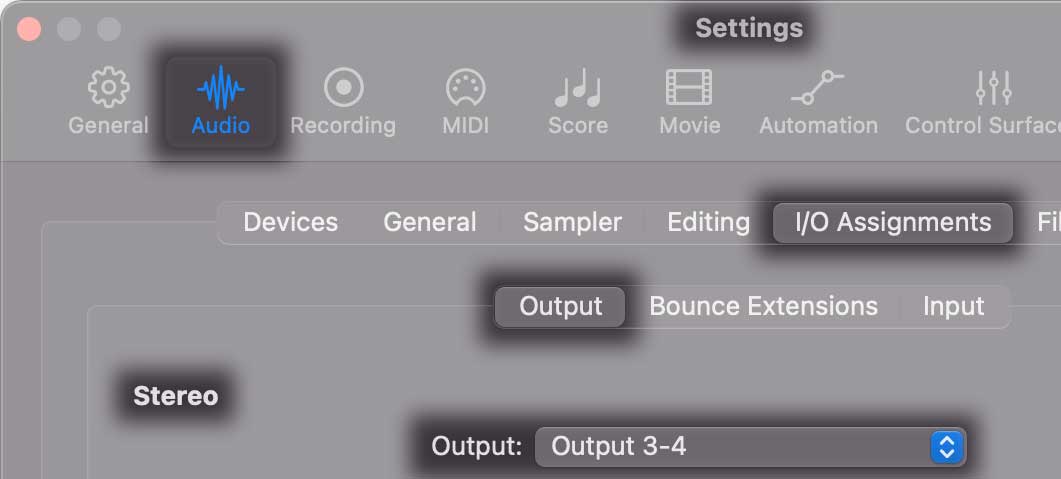This screenshot has width=1061, height=479.
Task: Open the Automation settings pane
Action: coord(818,90)
